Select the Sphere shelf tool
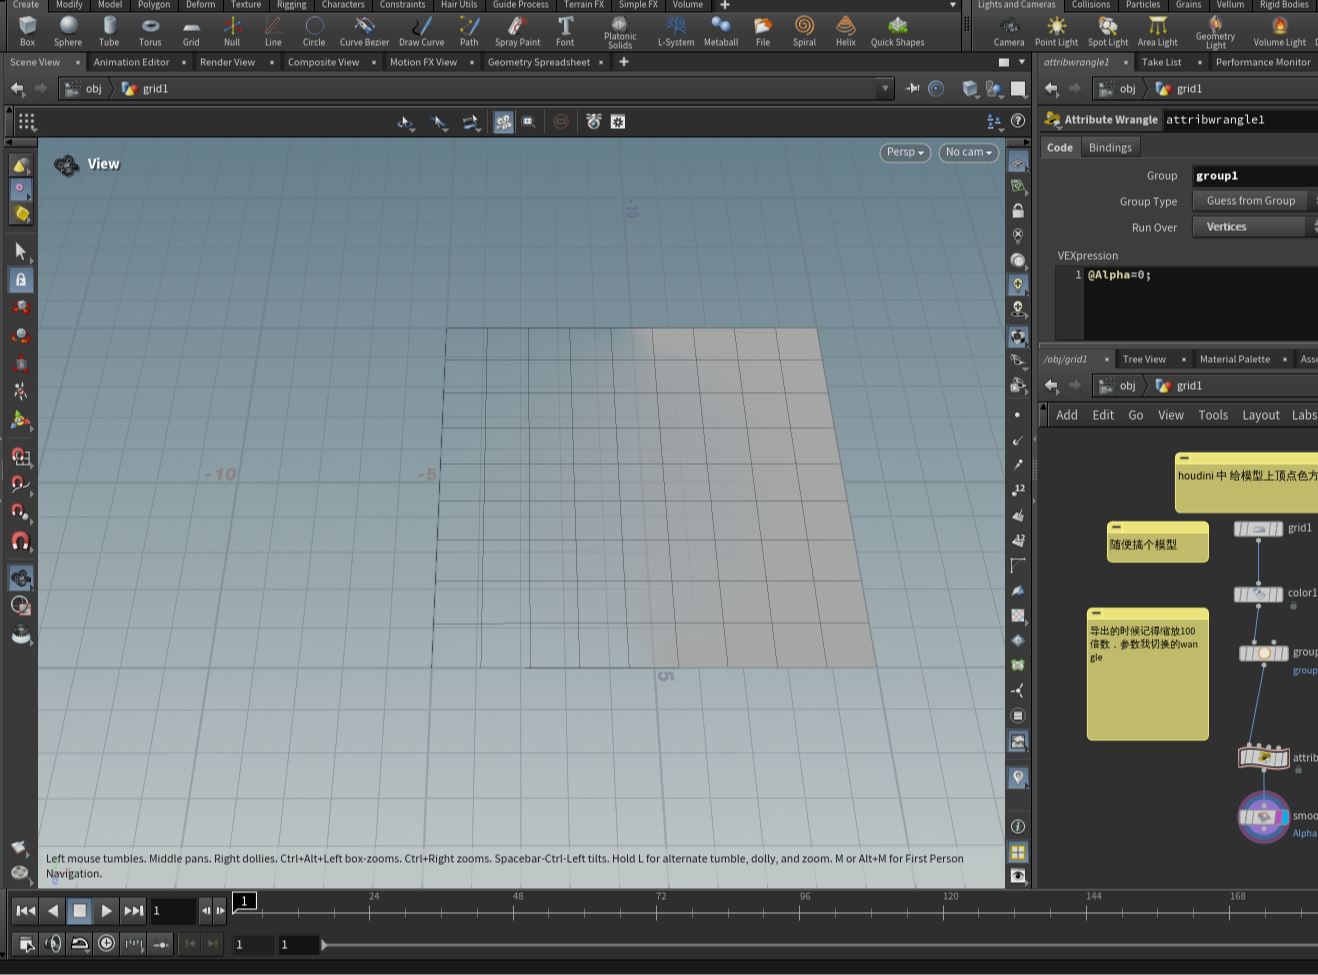Viewport: 1318px width, 975px height. (x=68, y=30)
